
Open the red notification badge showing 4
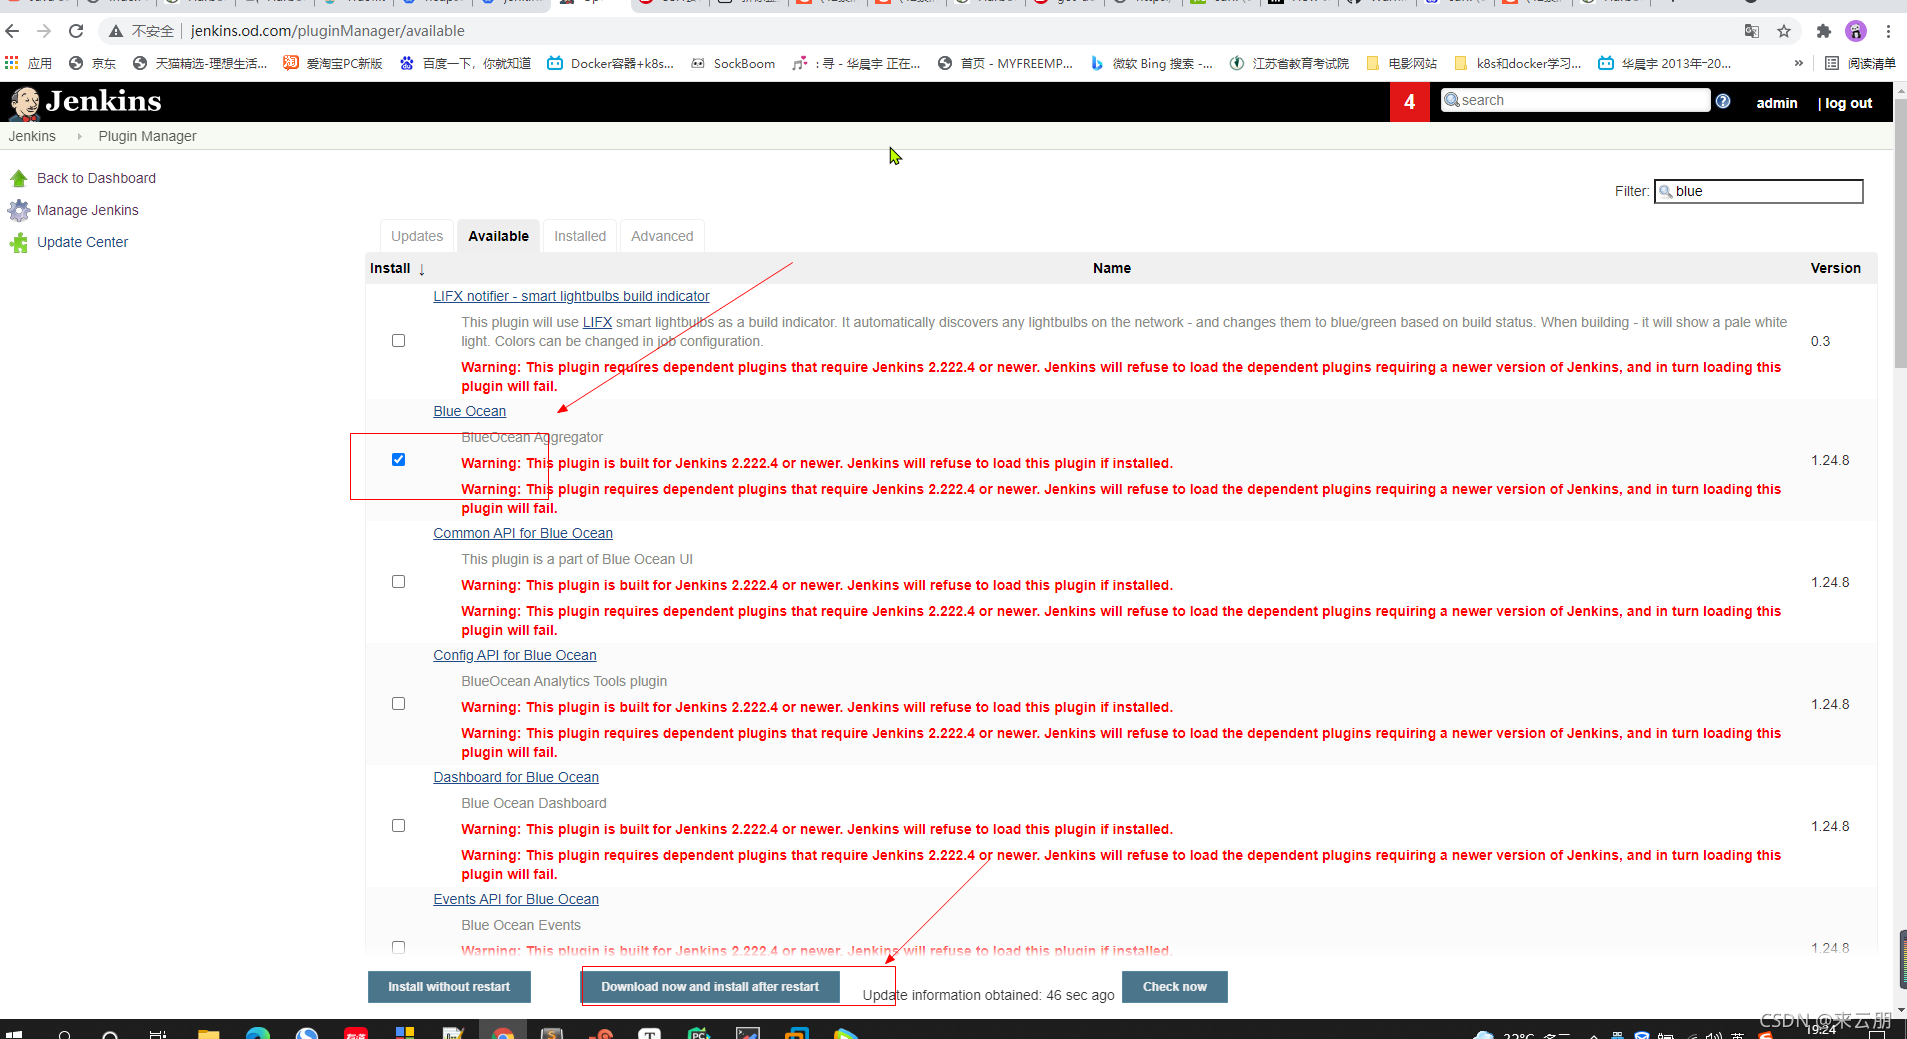[x=1409, y=102]
